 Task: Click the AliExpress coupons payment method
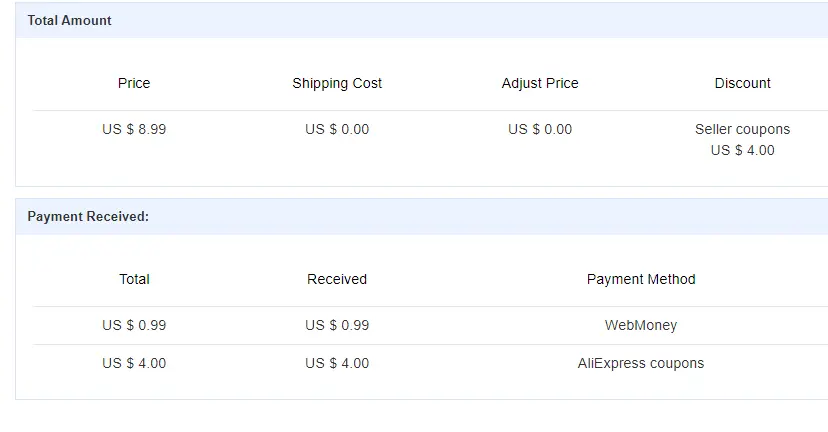point(641,363)
